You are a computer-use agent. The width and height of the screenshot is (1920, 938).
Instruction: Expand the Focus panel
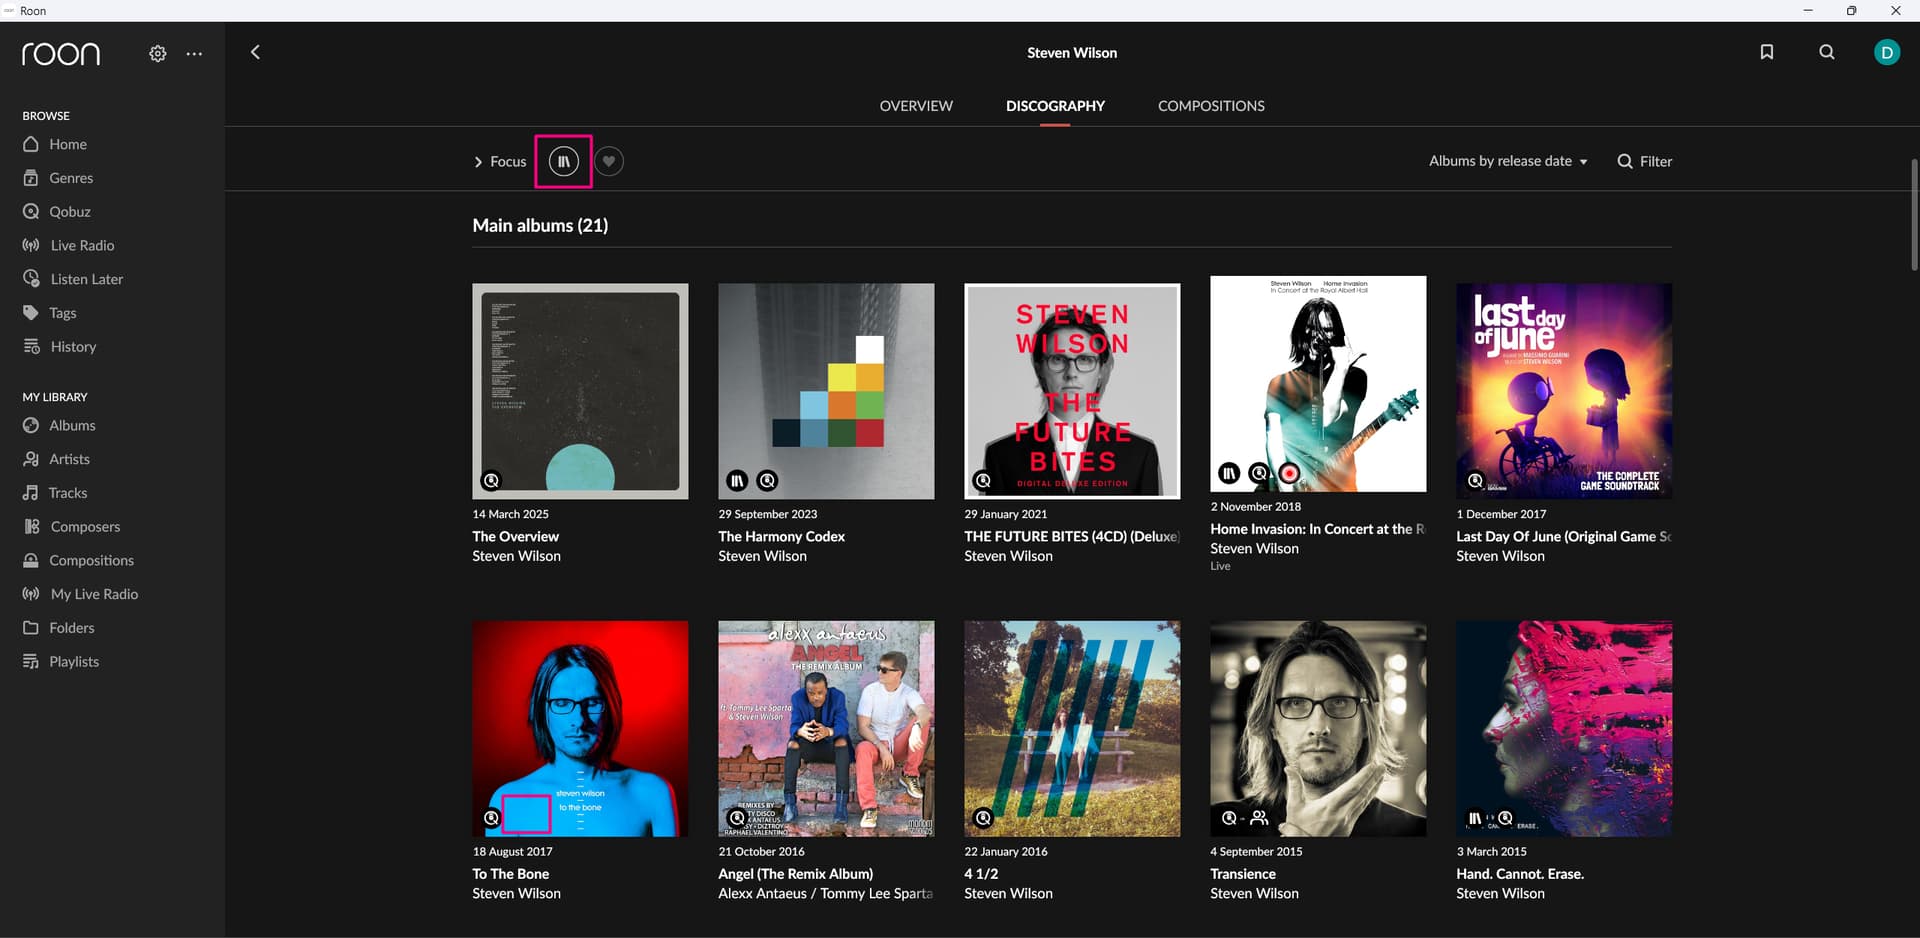point(499,161)
